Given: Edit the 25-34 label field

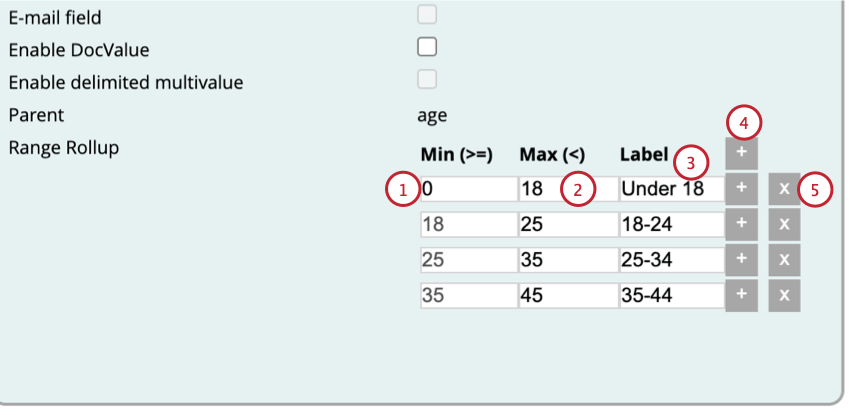Looking at the screenshot, I should point(668,260).
